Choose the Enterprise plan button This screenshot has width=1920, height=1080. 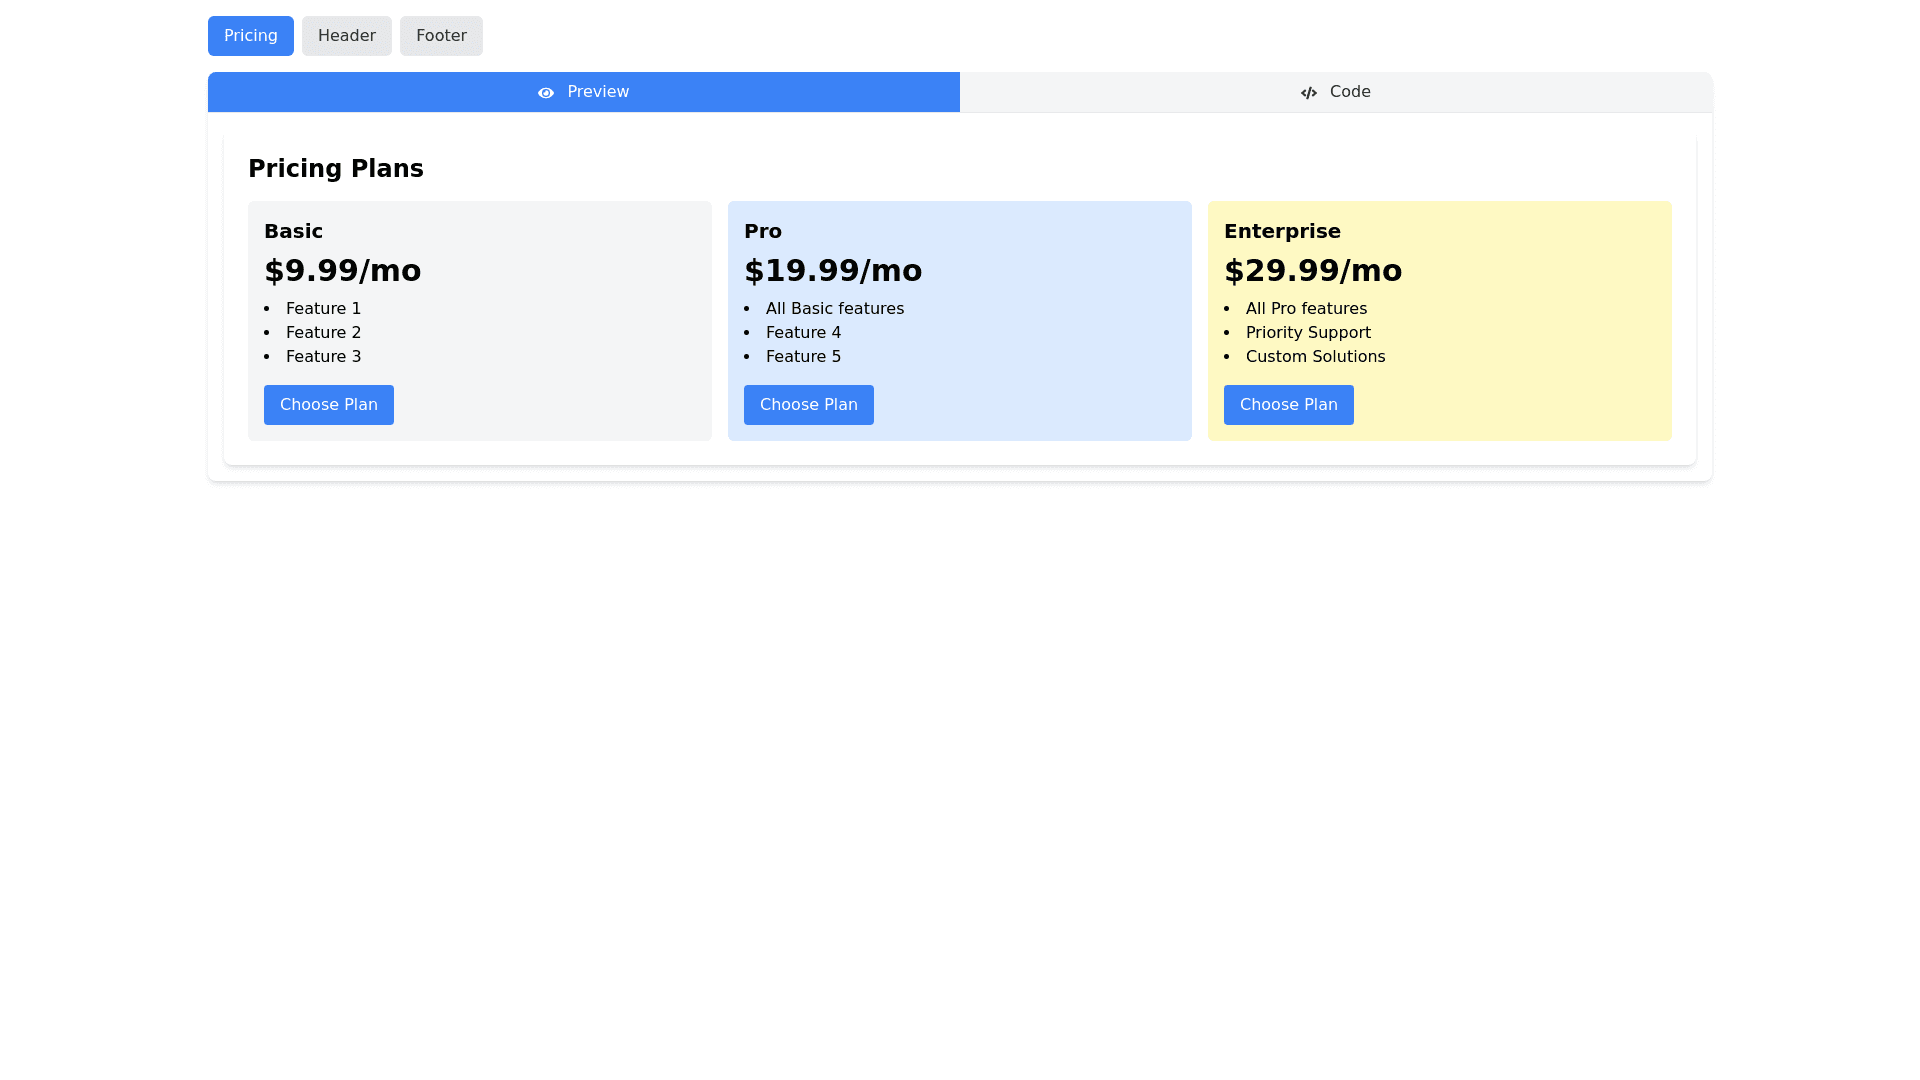coord(1288,405)
